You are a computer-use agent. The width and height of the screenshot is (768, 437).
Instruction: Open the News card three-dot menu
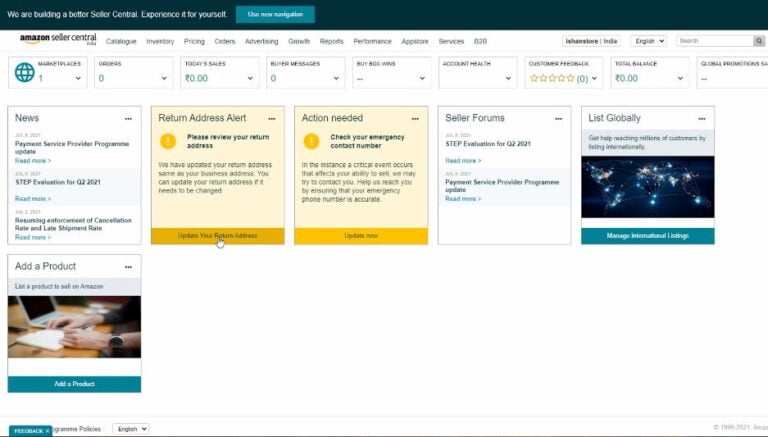[x=128, y=119]
